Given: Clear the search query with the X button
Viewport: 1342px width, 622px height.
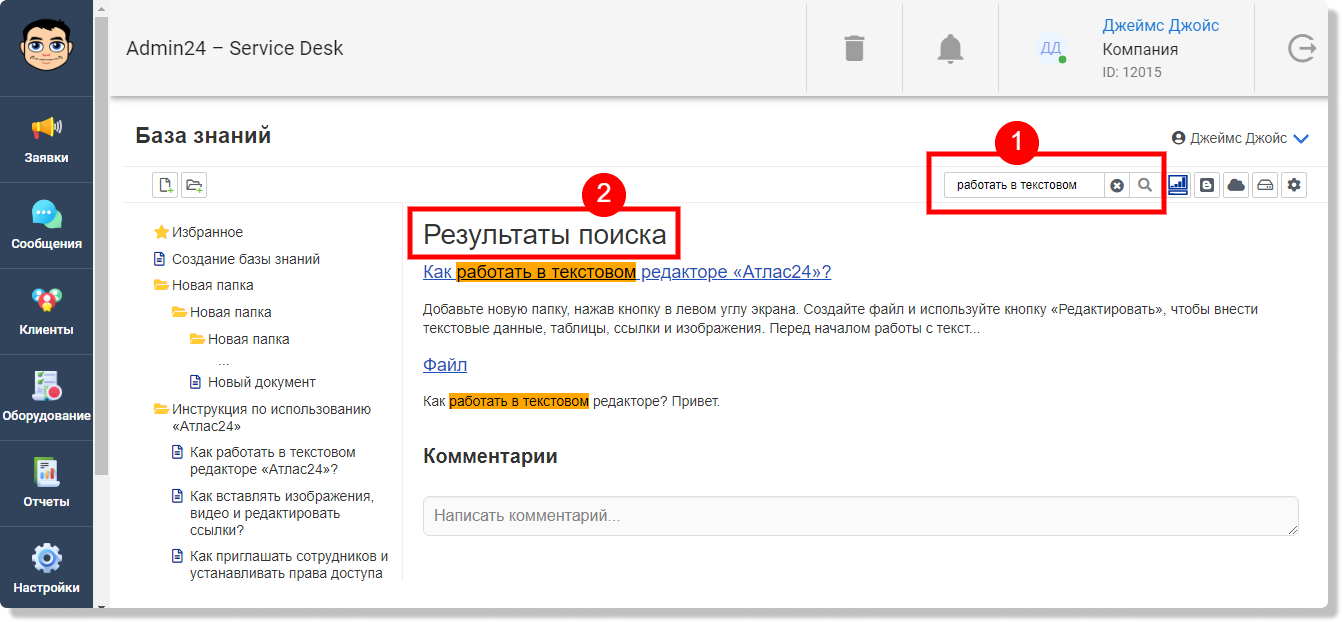Looking at the screenshot, I should point(1117,185).
